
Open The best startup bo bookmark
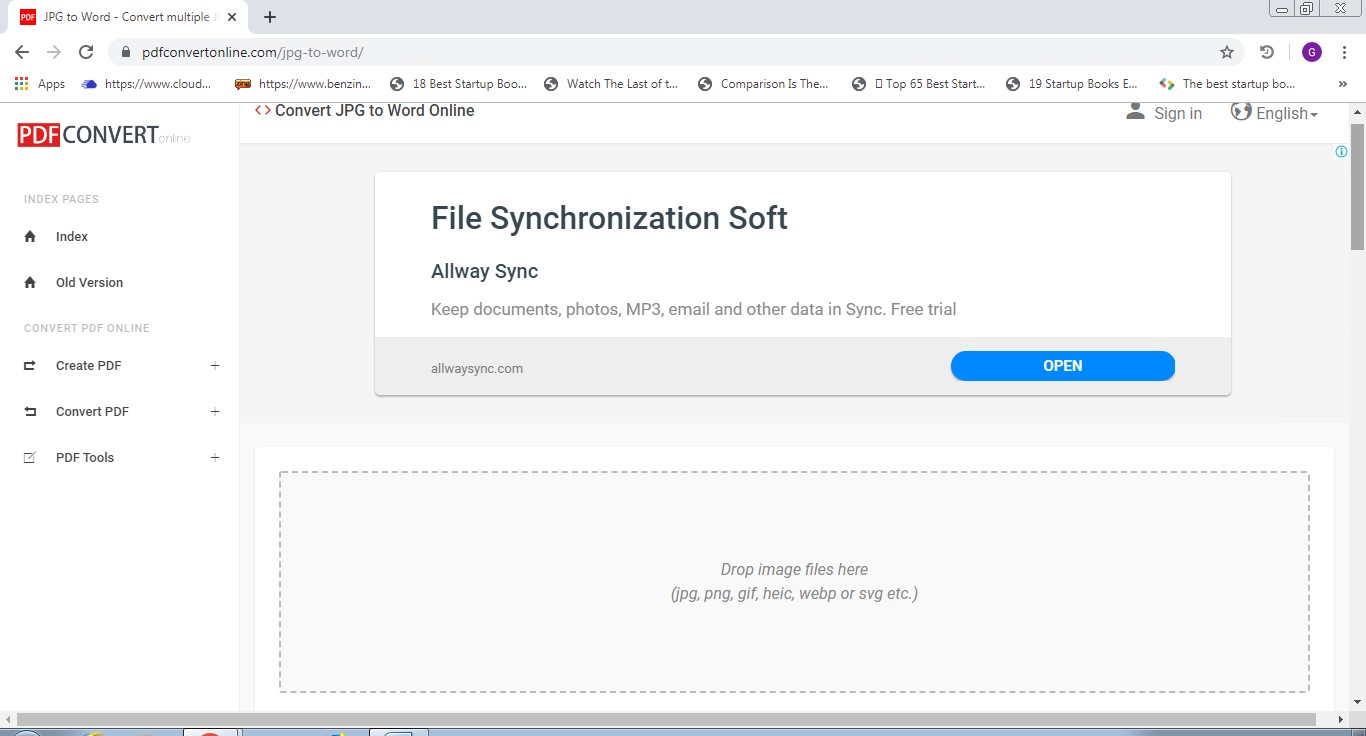[1227, 84]
